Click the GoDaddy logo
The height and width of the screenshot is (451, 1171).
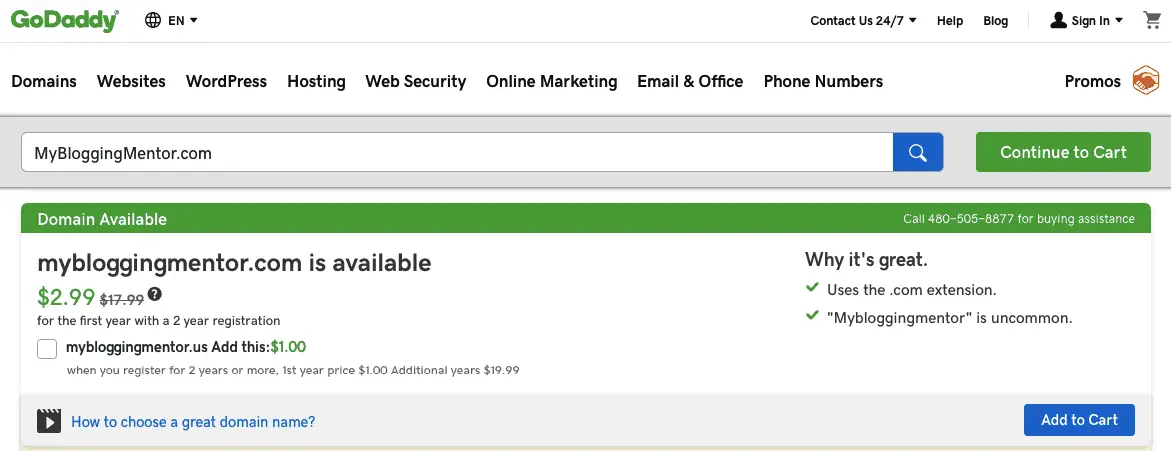[x=65, y=20]
